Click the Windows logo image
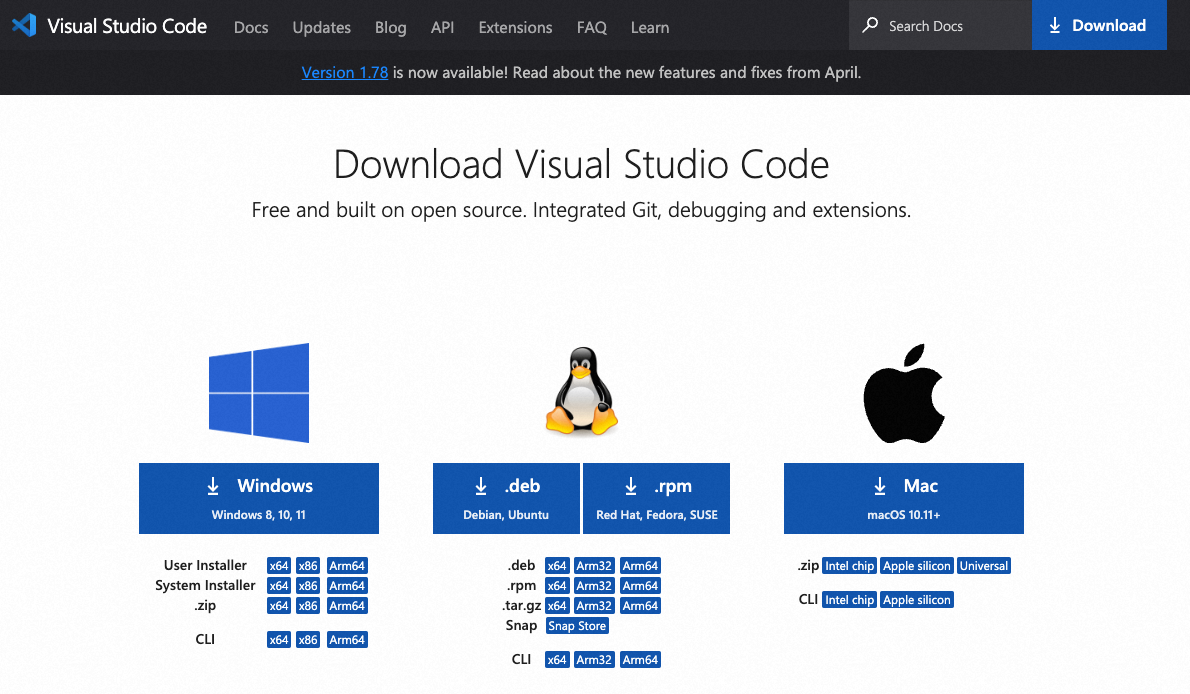1190x694 pixels. pyautogui.click(x=259, y=393)
